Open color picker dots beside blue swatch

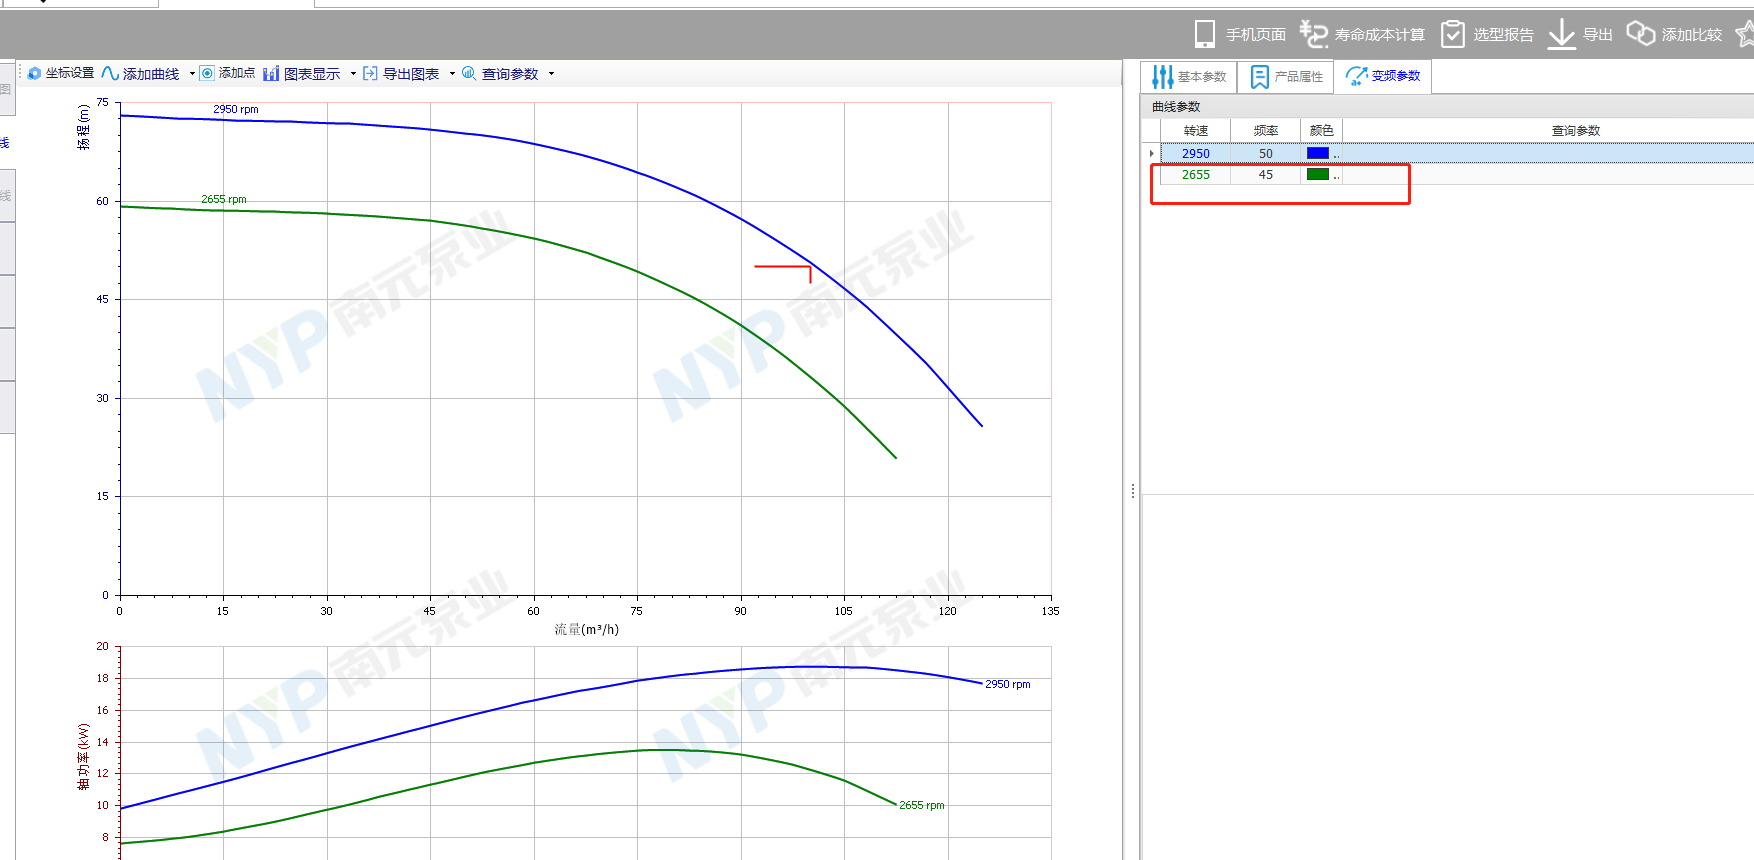tap(1336, 155)
